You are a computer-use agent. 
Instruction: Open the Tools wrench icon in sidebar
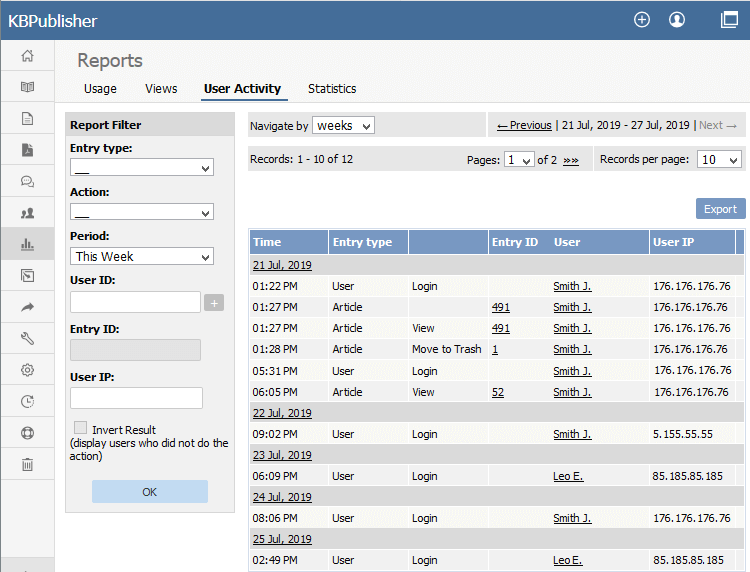tap(27, 339)
